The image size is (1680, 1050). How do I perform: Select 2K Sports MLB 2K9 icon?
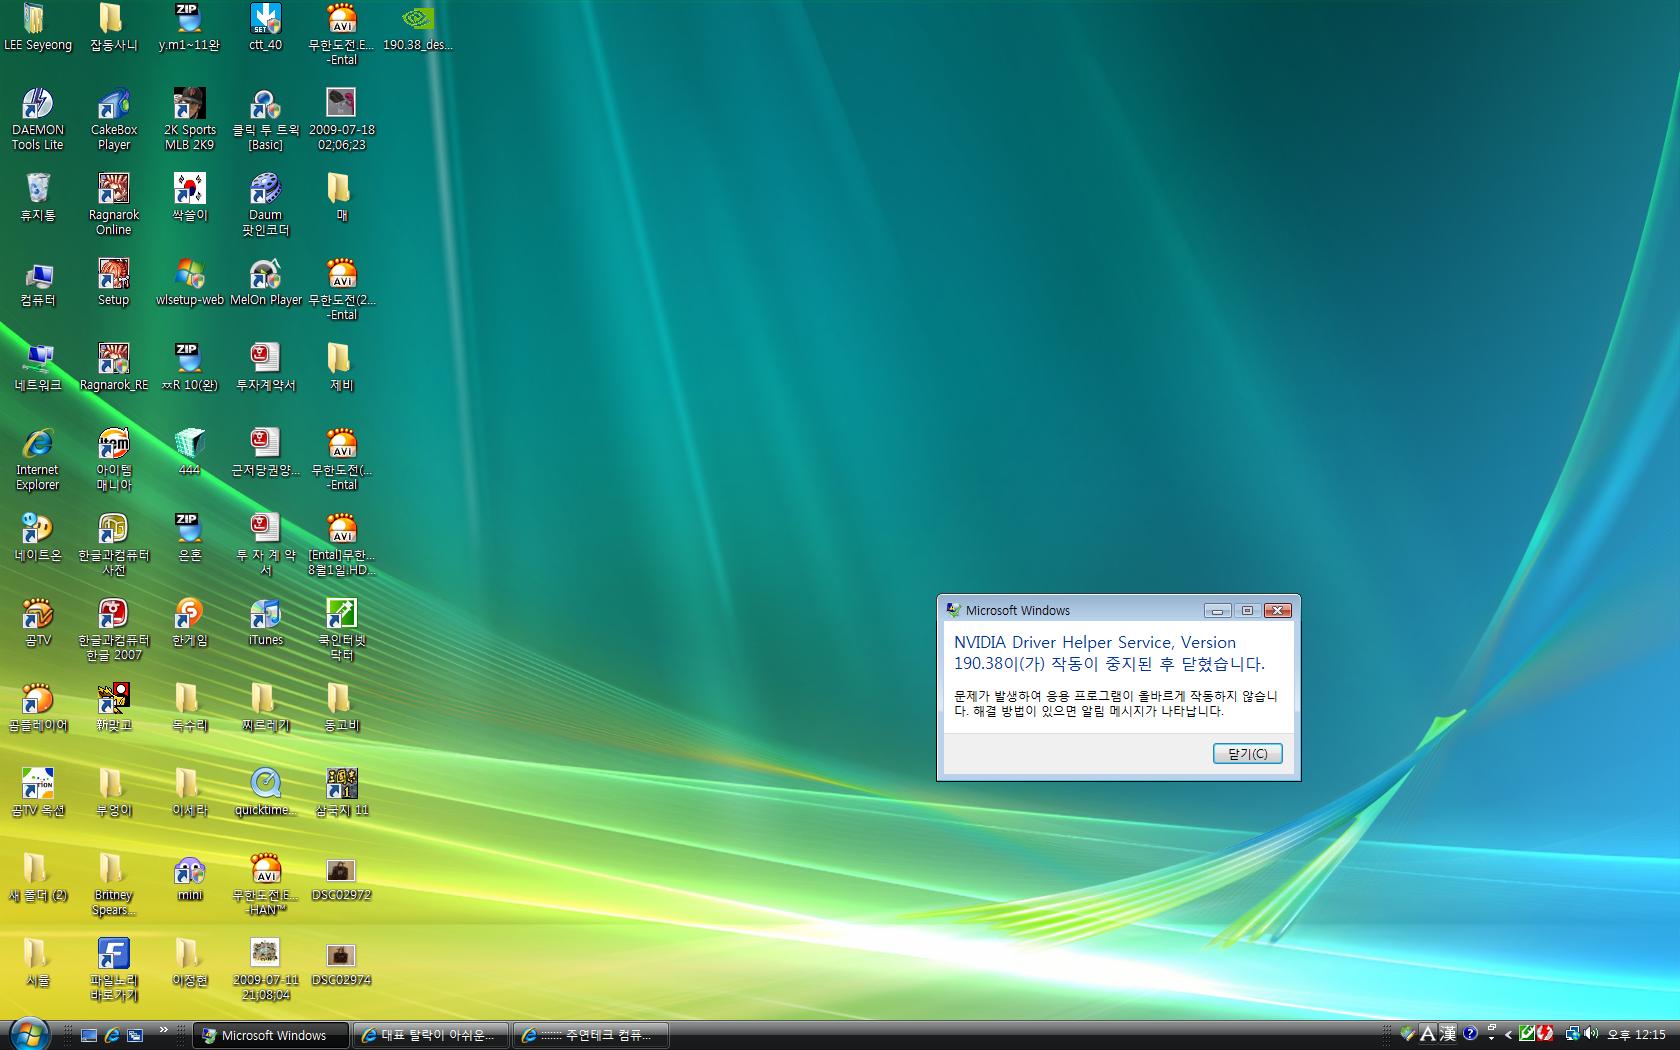(x=190, y=118)
